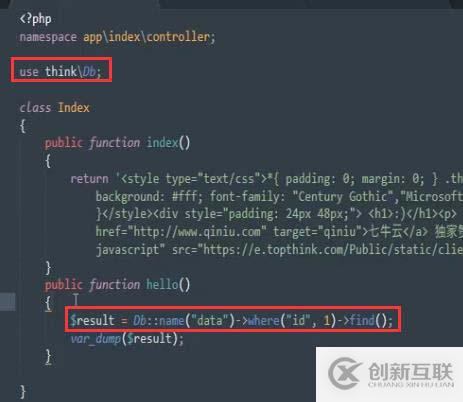Screen dimensions: 463x402
Task: Place cursor on the <?php opening tag
Action: (x=35, y=19)
